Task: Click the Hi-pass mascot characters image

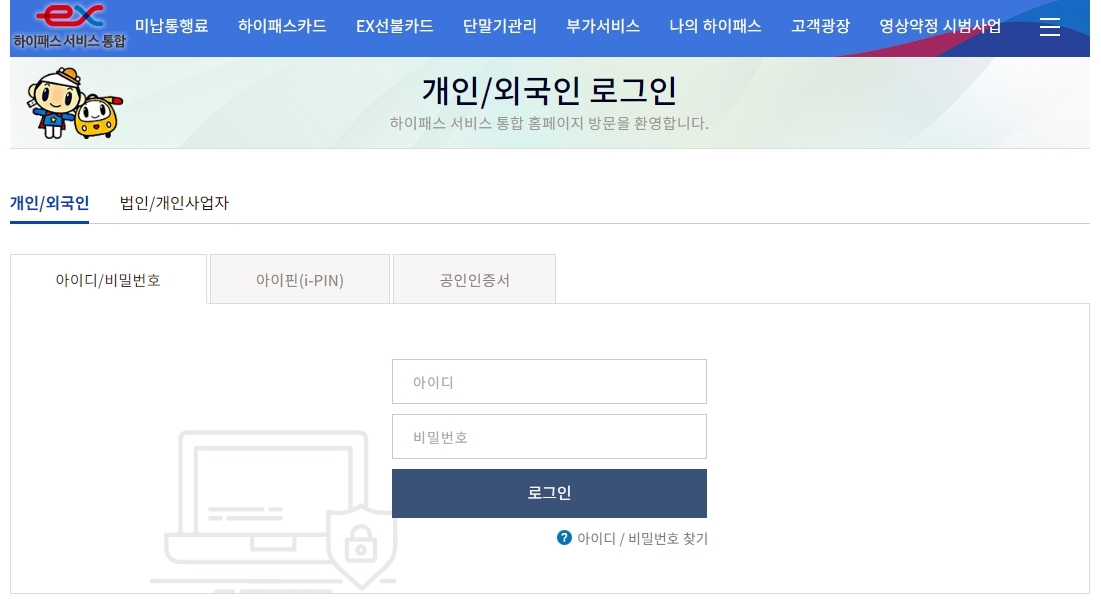Action: (74, 103)
